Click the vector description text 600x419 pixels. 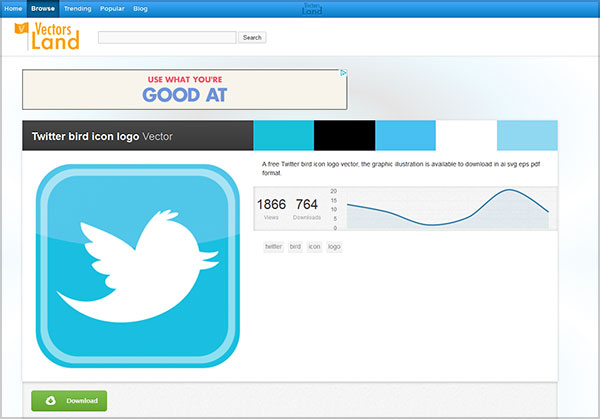coord(401,168)
